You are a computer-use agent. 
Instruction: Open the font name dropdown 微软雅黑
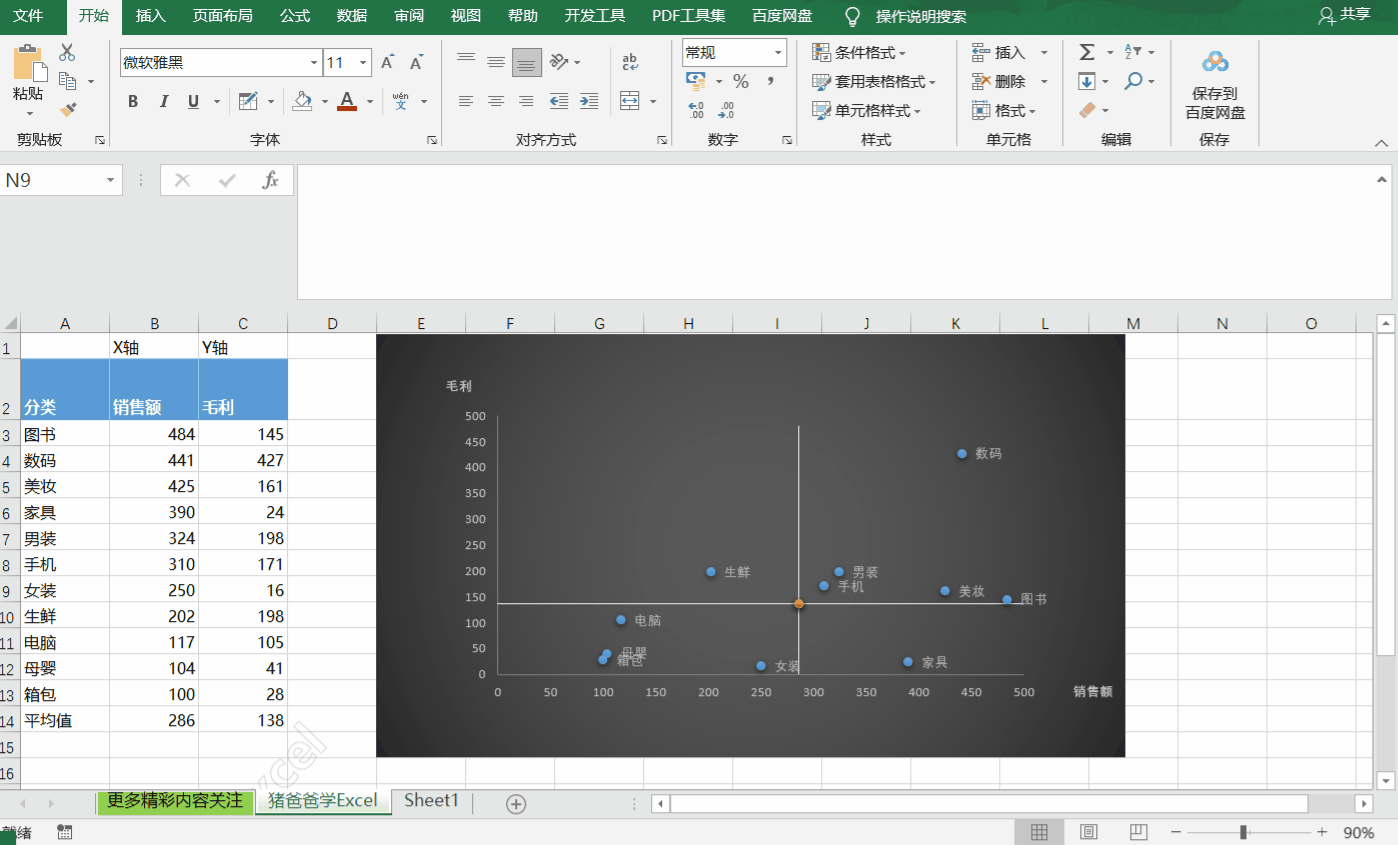pyautogui.click(x=314, y=63)
